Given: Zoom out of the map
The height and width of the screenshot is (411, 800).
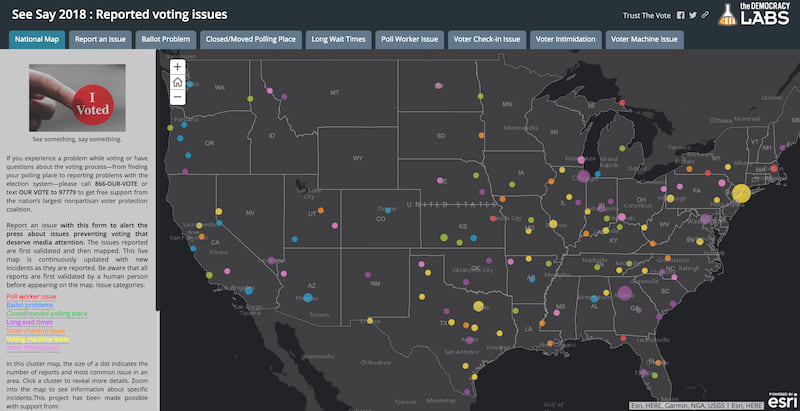Looking at the screenshot, I should pos(178,97).
